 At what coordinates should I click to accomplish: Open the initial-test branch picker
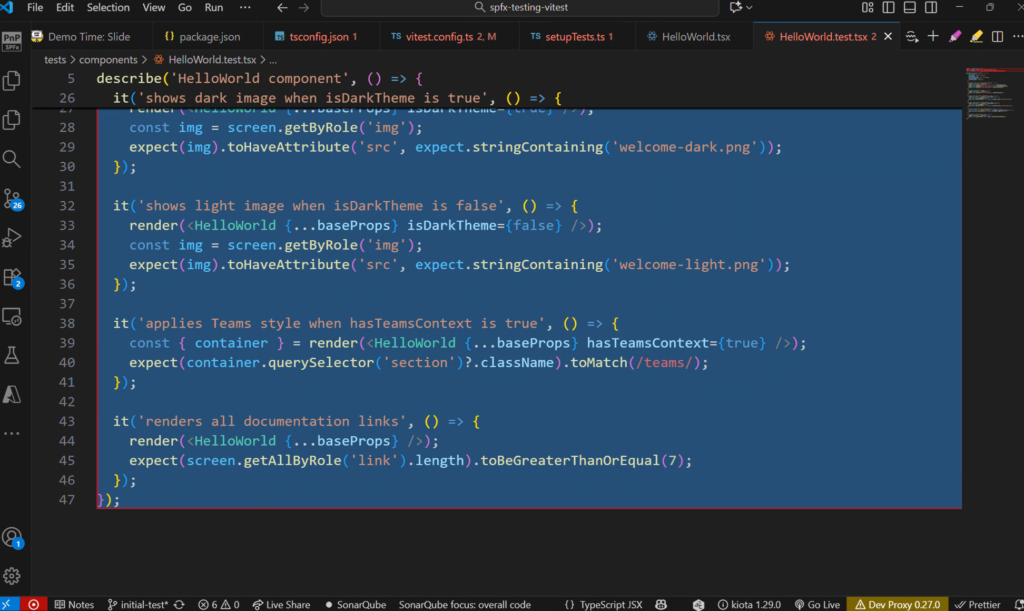click(138, 604)
